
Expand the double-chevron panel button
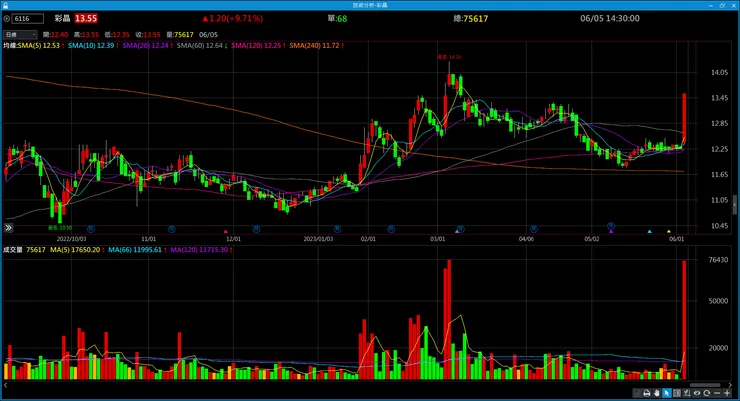8,228
